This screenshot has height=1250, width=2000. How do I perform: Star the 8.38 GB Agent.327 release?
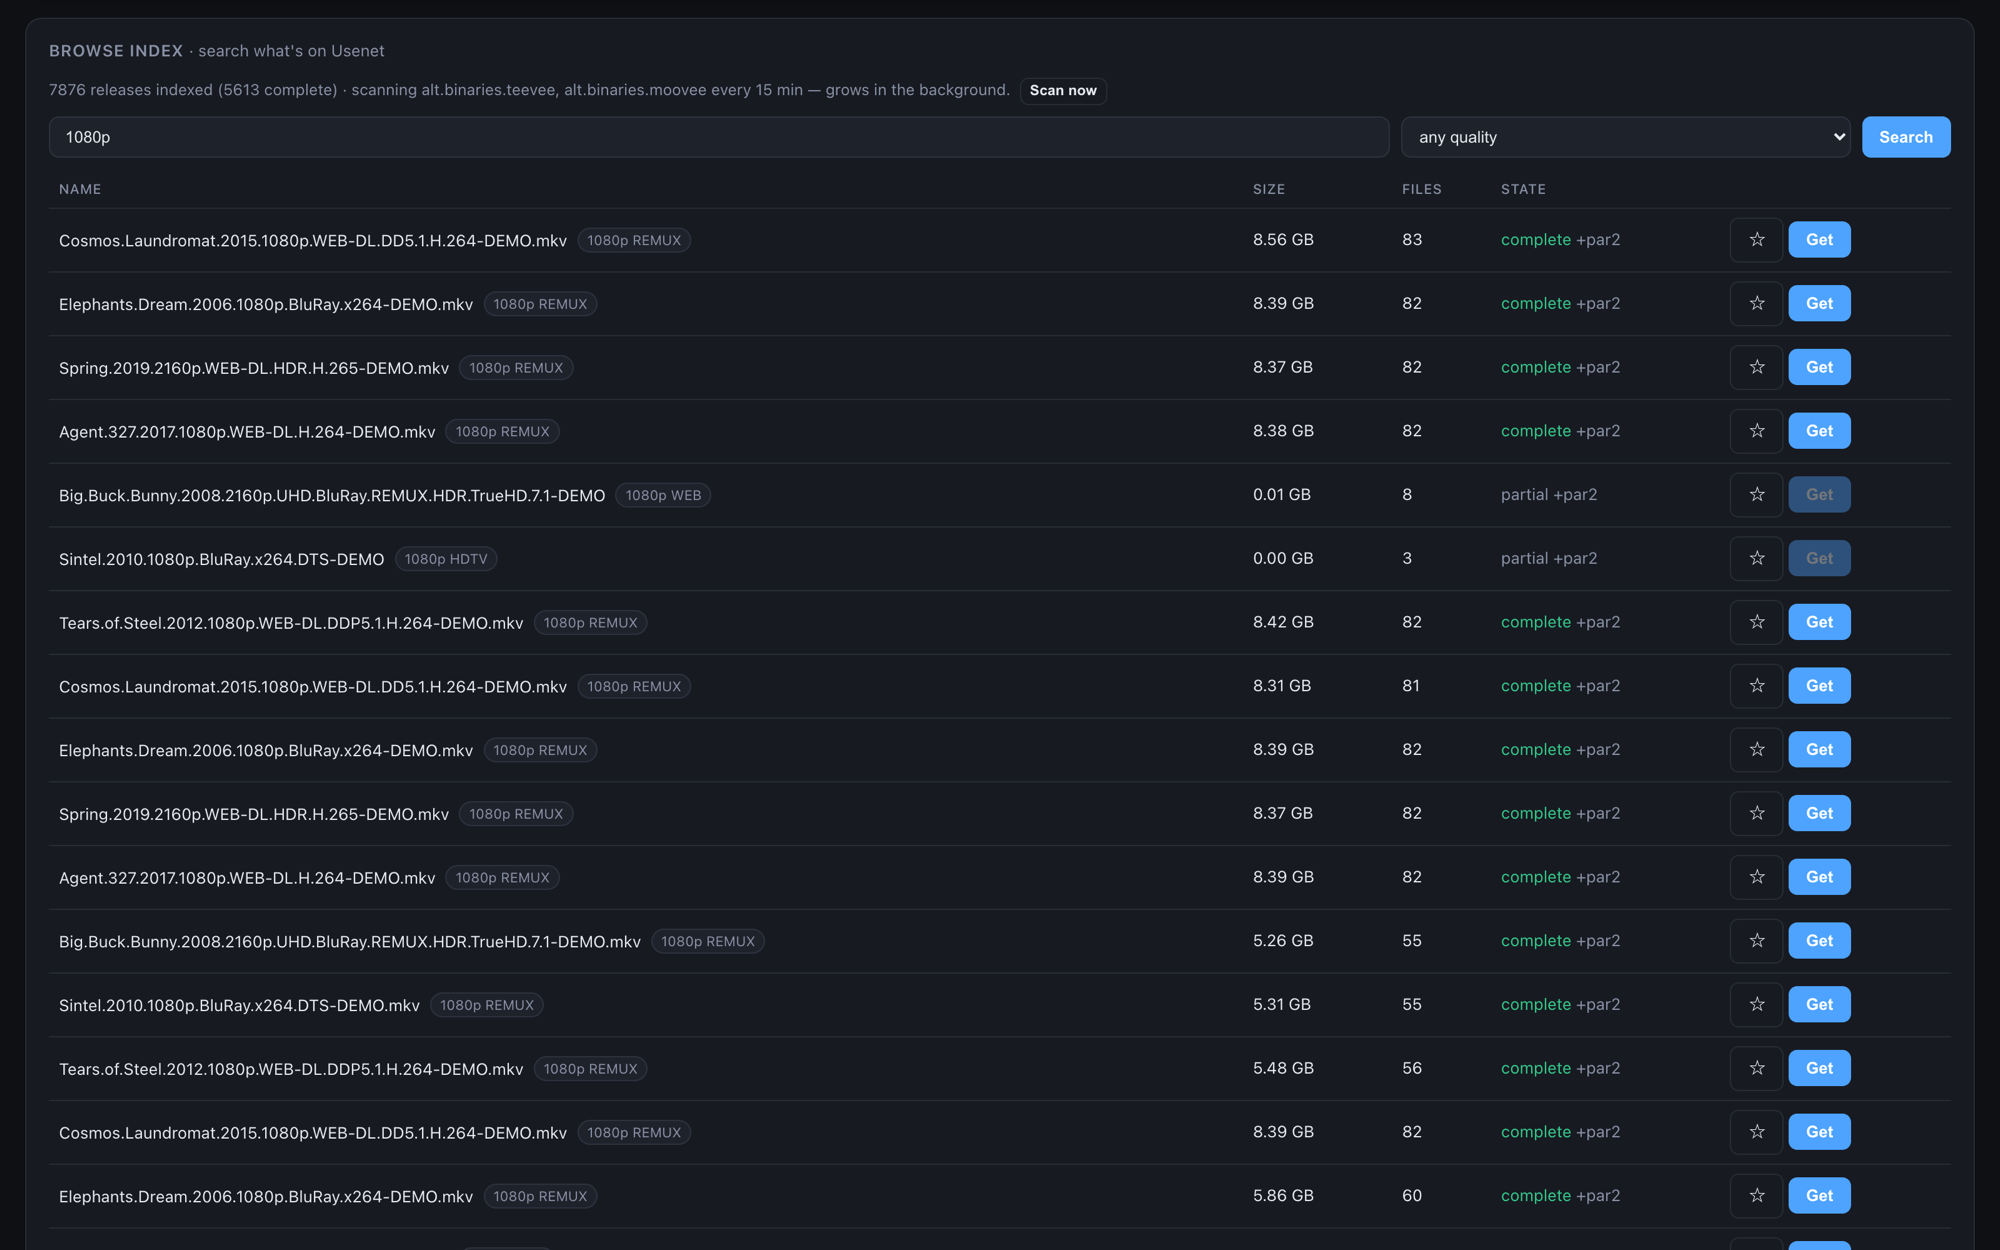1756,431
